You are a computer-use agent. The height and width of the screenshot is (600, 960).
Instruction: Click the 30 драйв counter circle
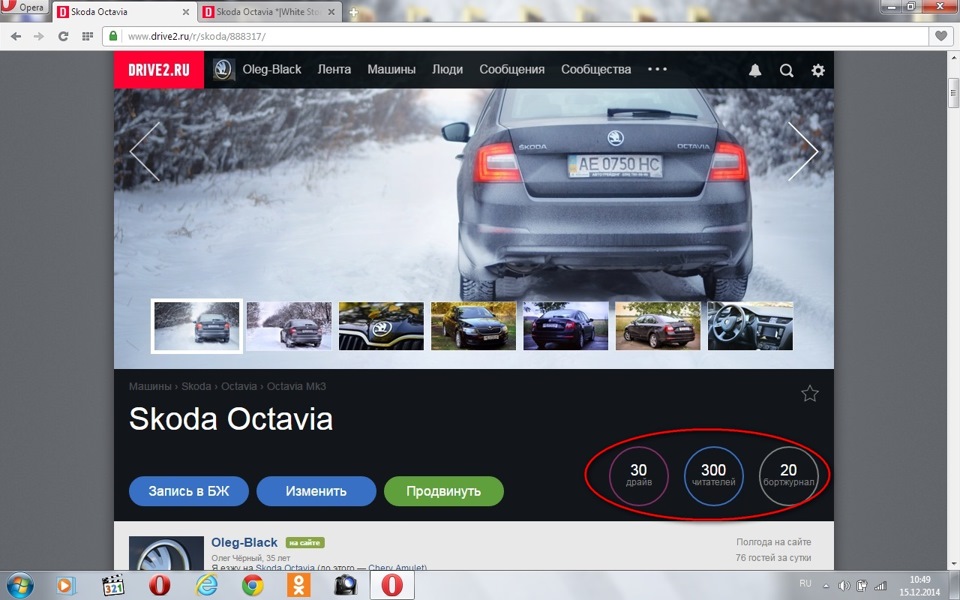(639, 476)
